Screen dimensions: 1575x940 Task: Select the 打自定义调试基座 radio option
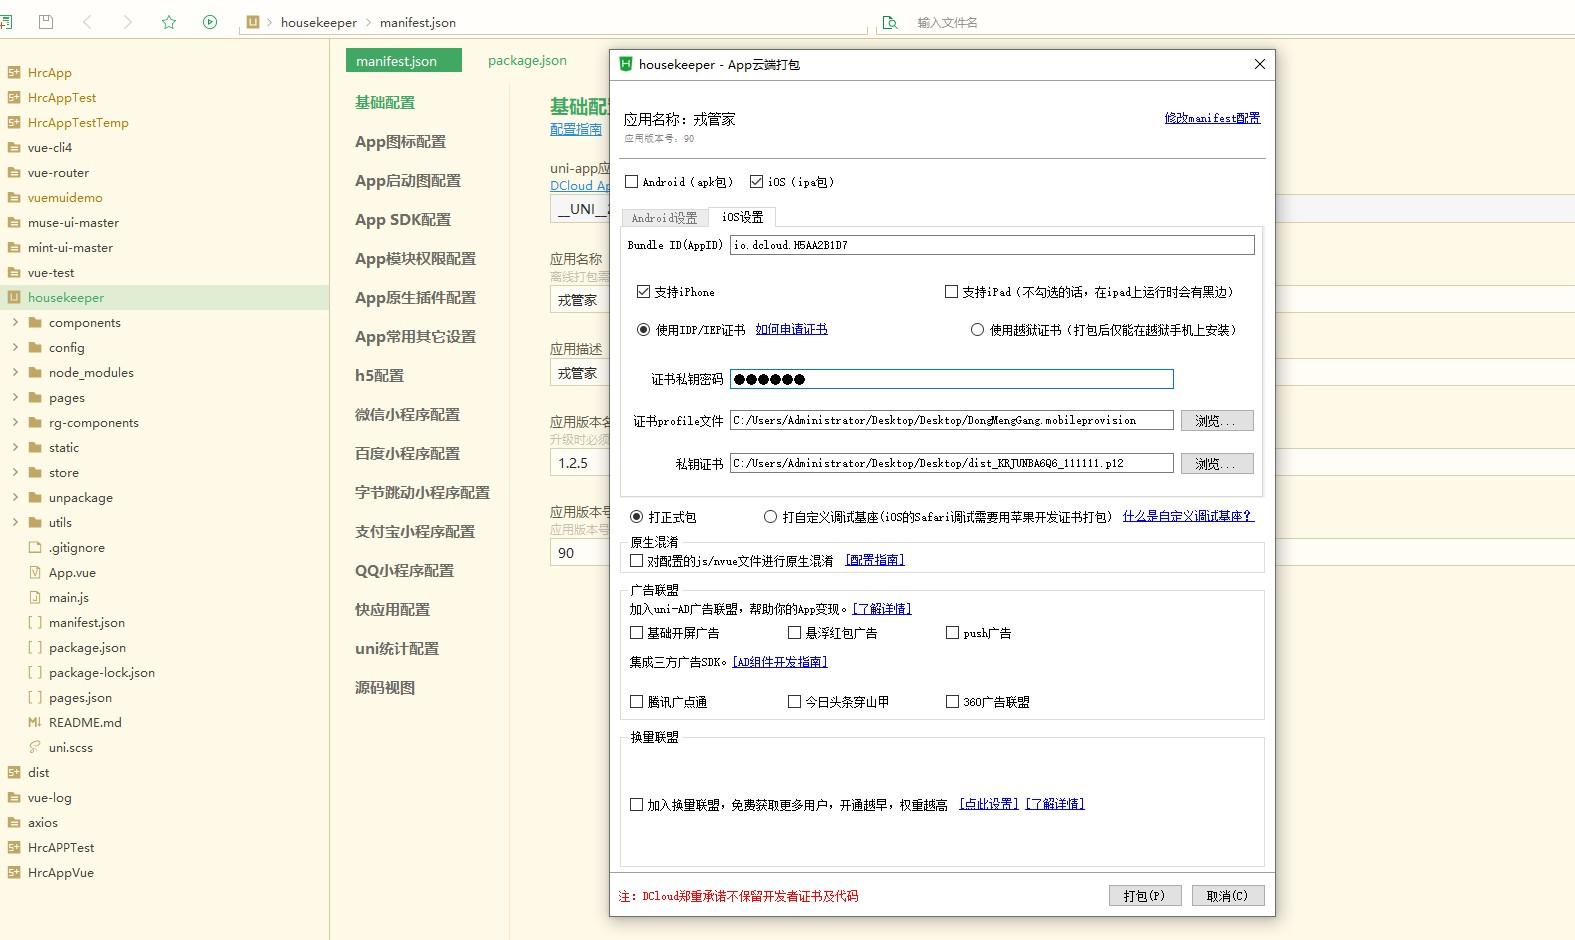(x=770, y=517)
